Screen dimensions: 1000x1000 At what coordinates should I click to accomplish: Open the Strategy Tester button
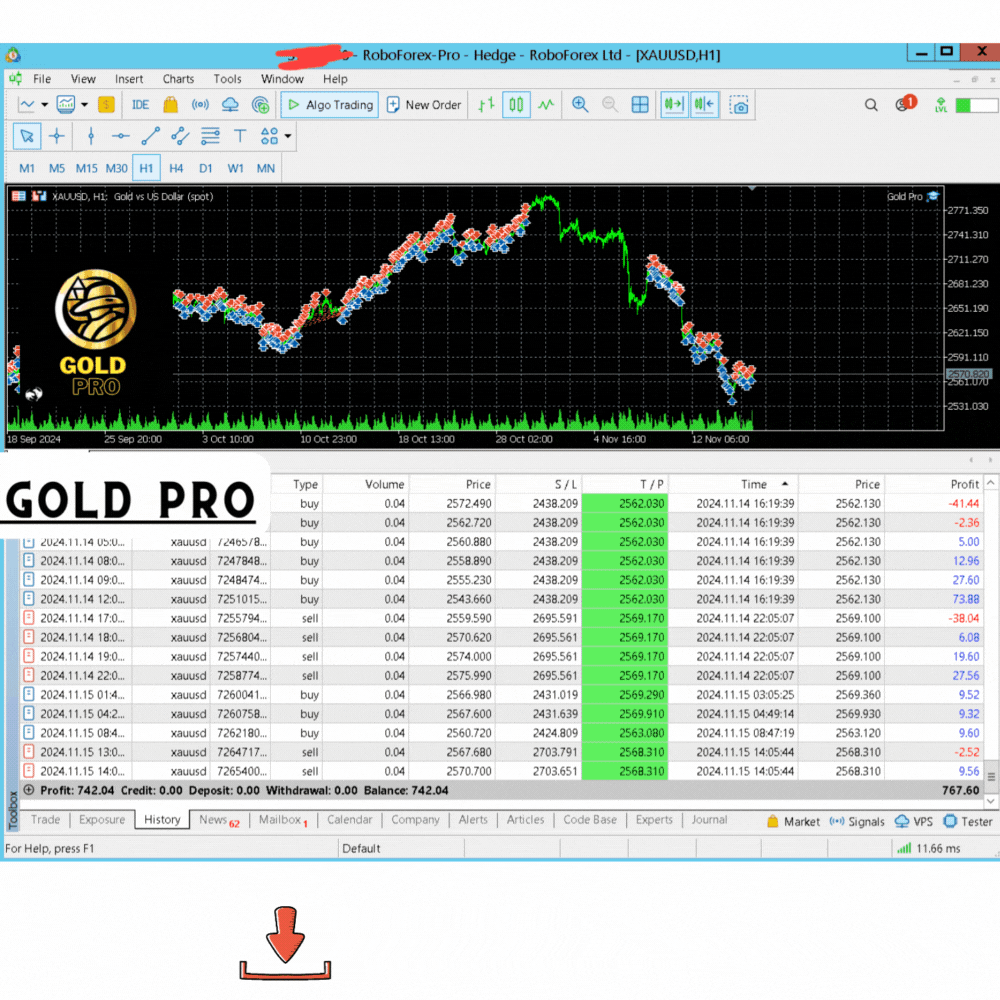pos(968,821)
